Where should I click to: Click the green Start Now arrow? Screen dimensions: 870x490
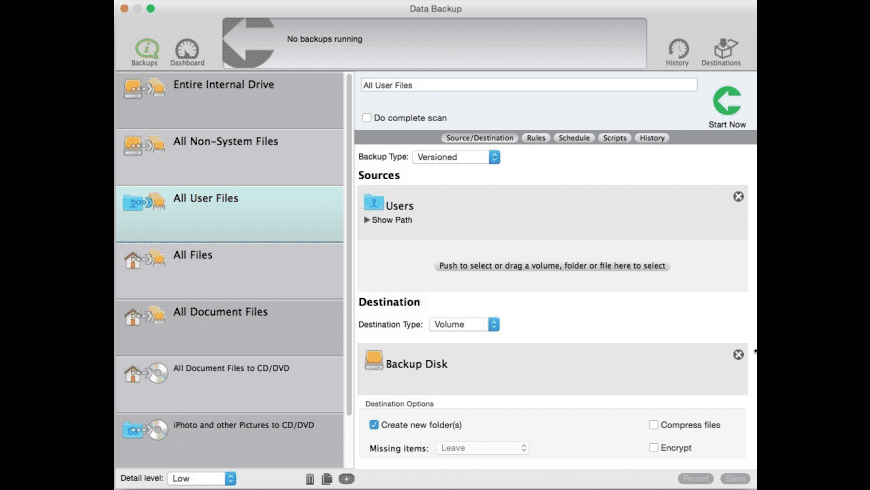click(x=727, y=101)
